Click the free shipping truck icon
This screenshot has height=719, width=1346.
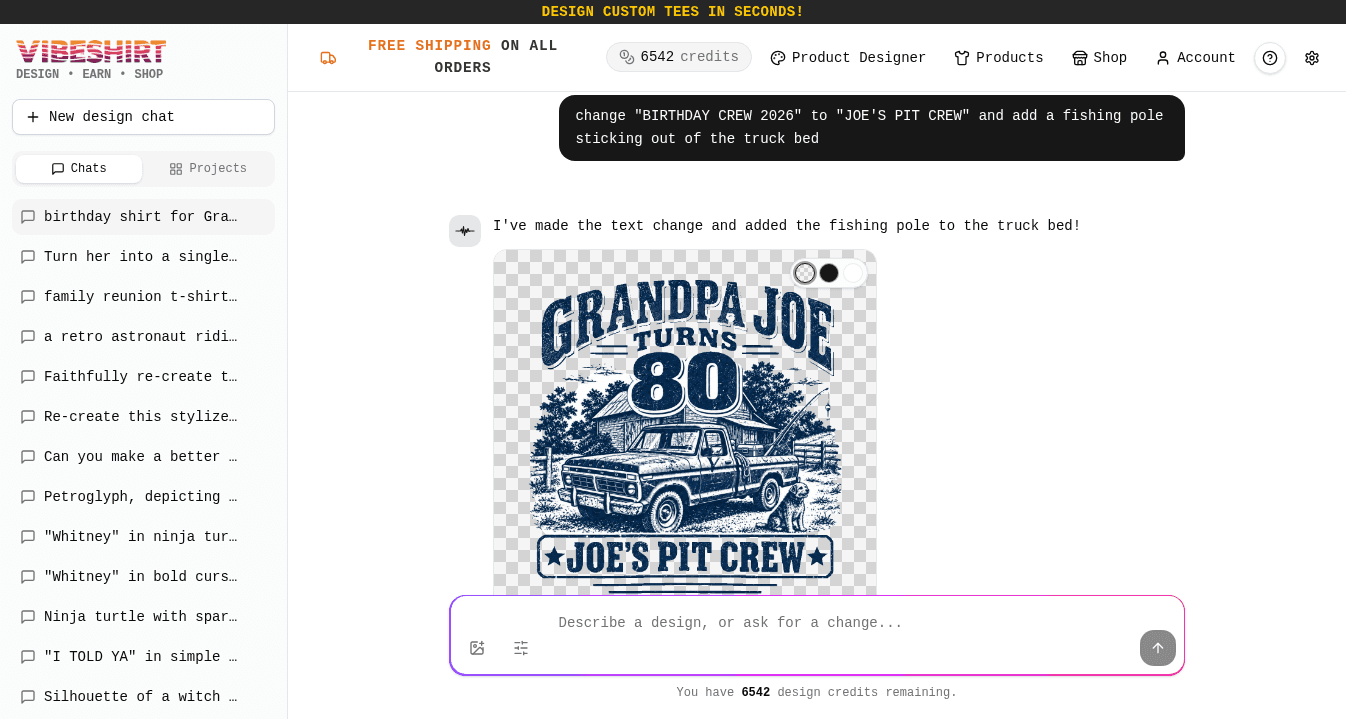click(328, 58)
